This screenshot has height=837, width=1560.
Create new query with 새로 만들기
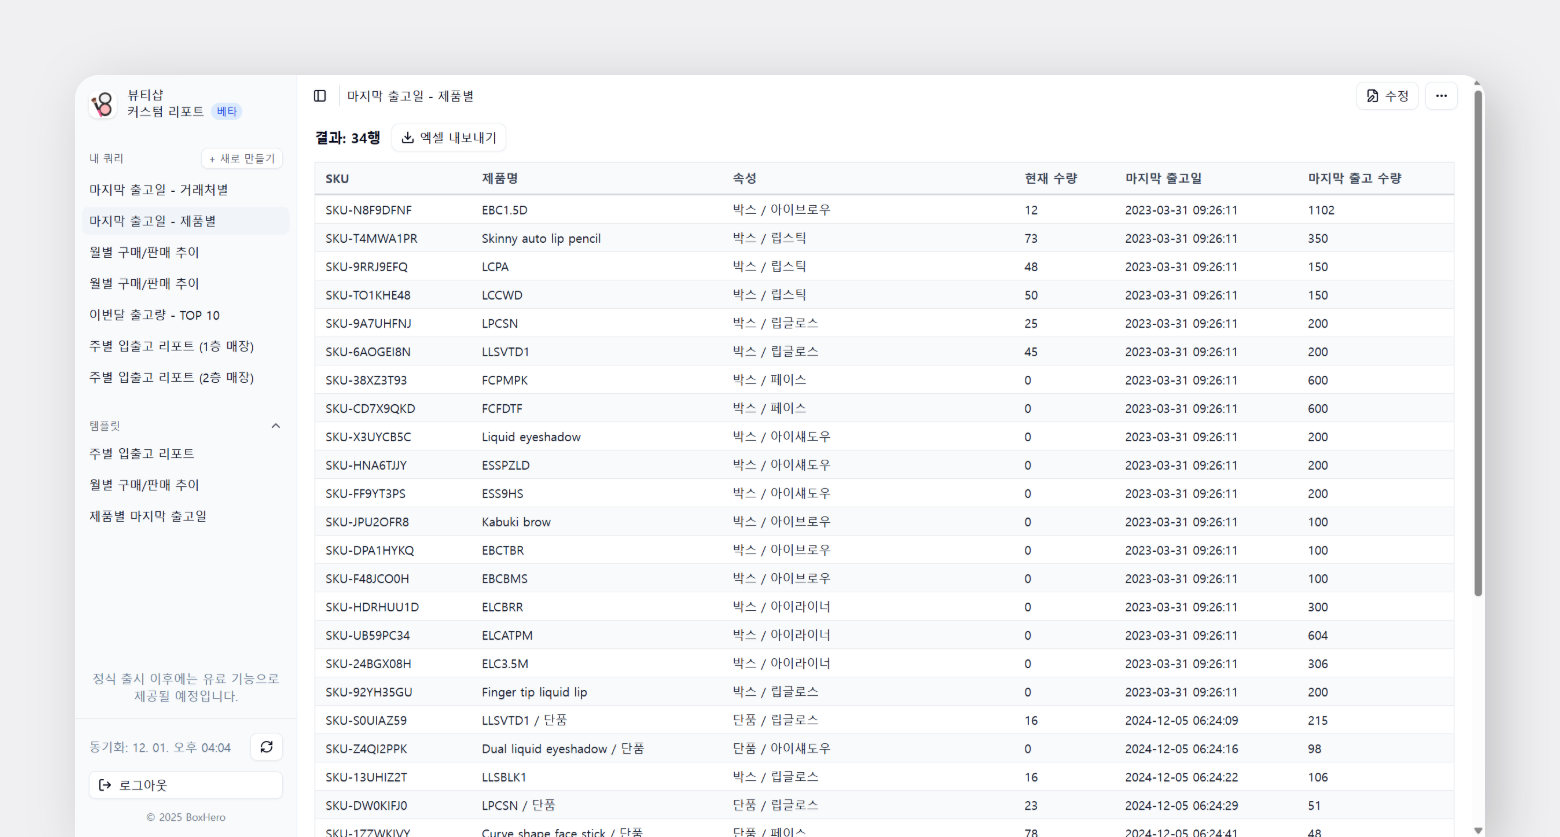coord(242,159)
